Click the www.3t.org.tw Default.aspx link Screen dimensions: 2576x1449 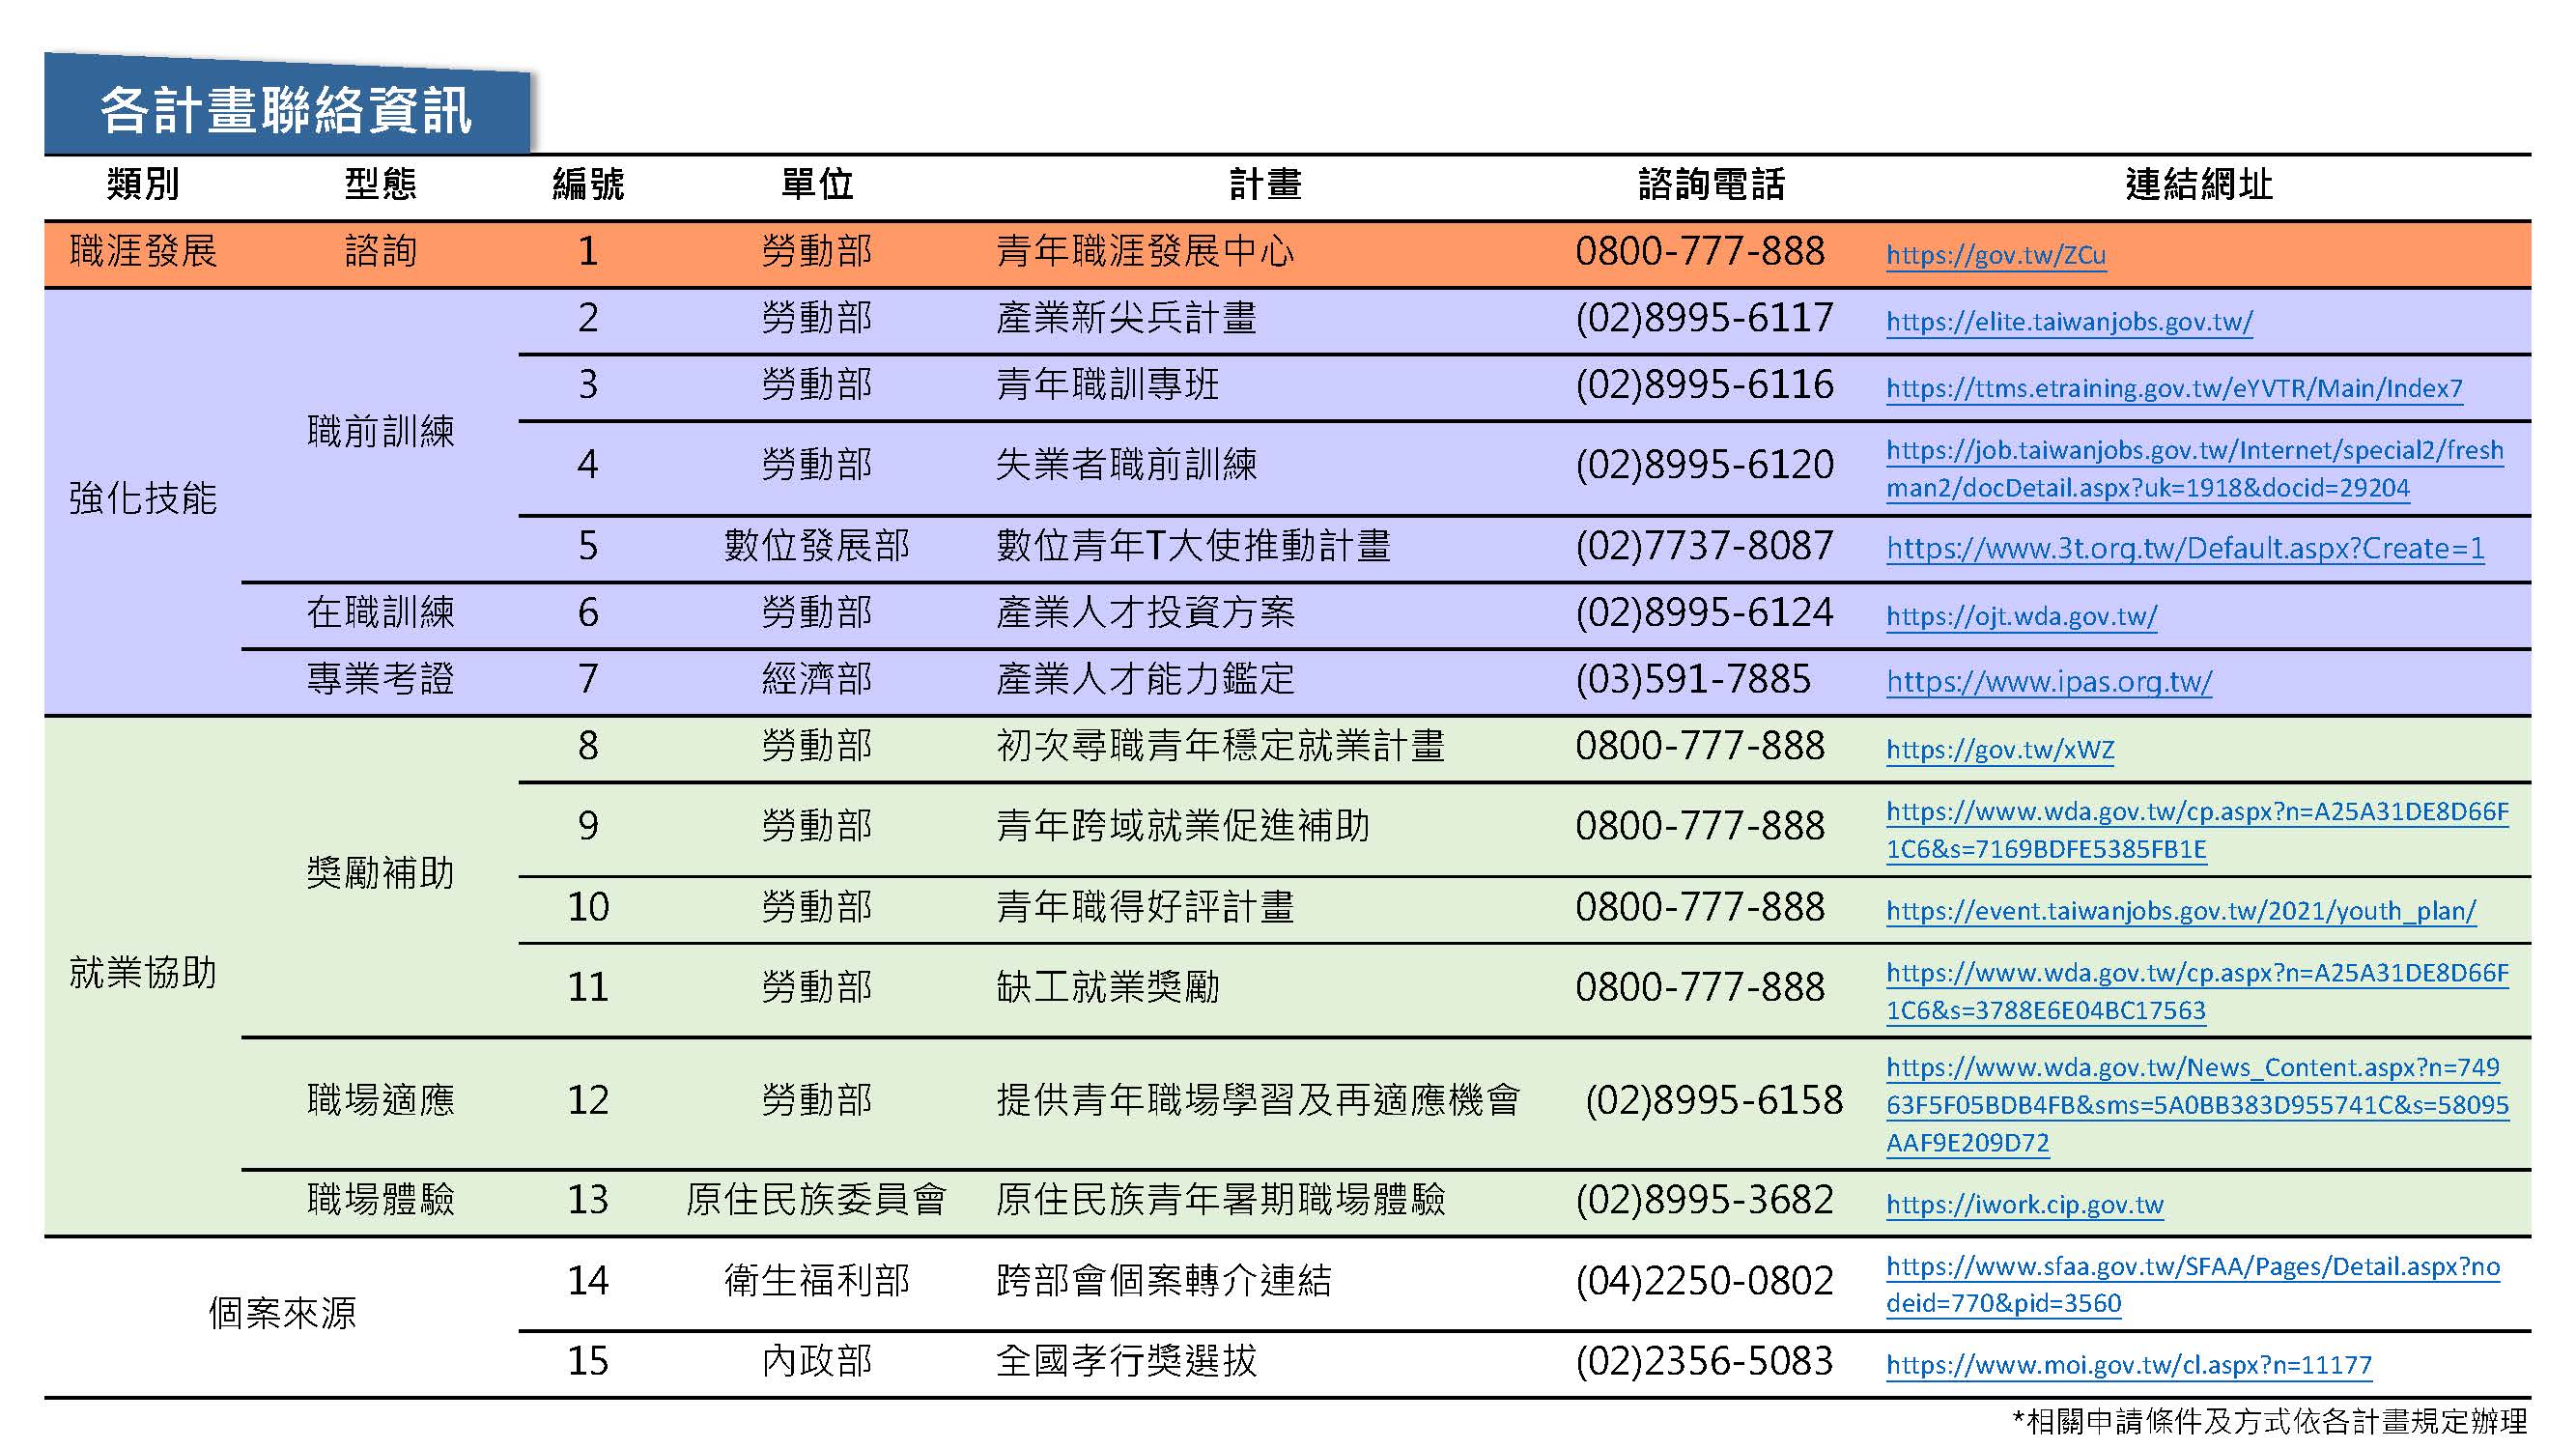[x=2184, y=548]
